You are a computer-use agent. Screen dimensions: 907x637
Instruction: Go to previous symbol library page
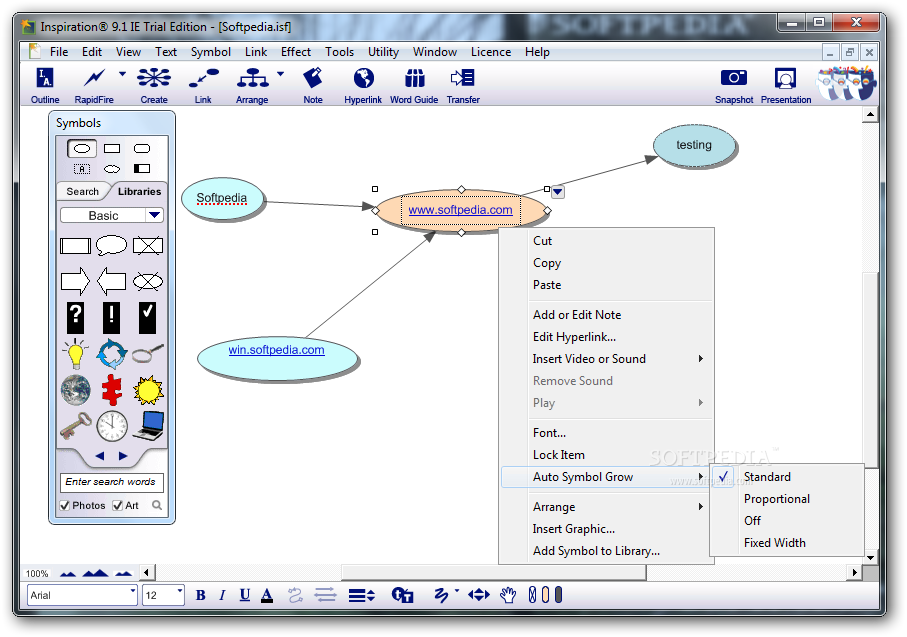[x=99, y=456]
